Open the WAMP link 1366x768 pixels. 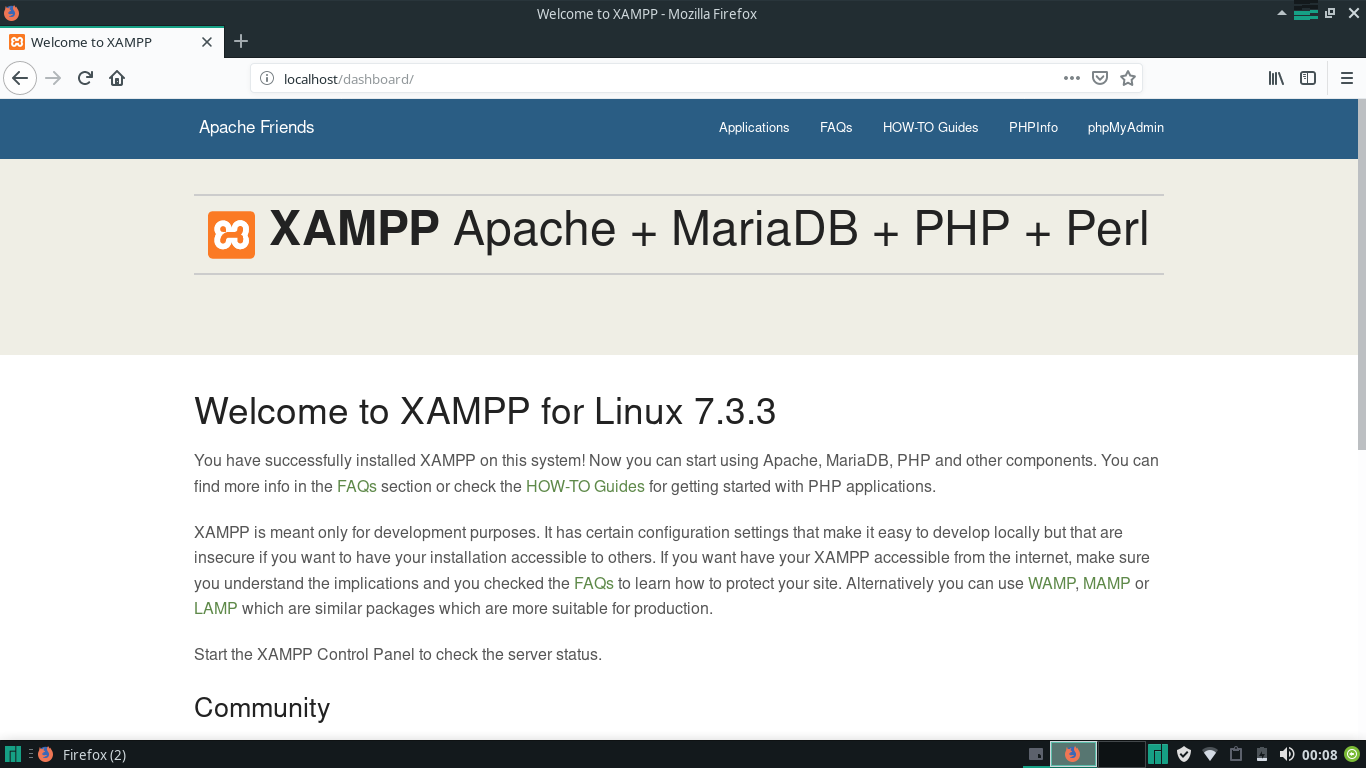1051,583
